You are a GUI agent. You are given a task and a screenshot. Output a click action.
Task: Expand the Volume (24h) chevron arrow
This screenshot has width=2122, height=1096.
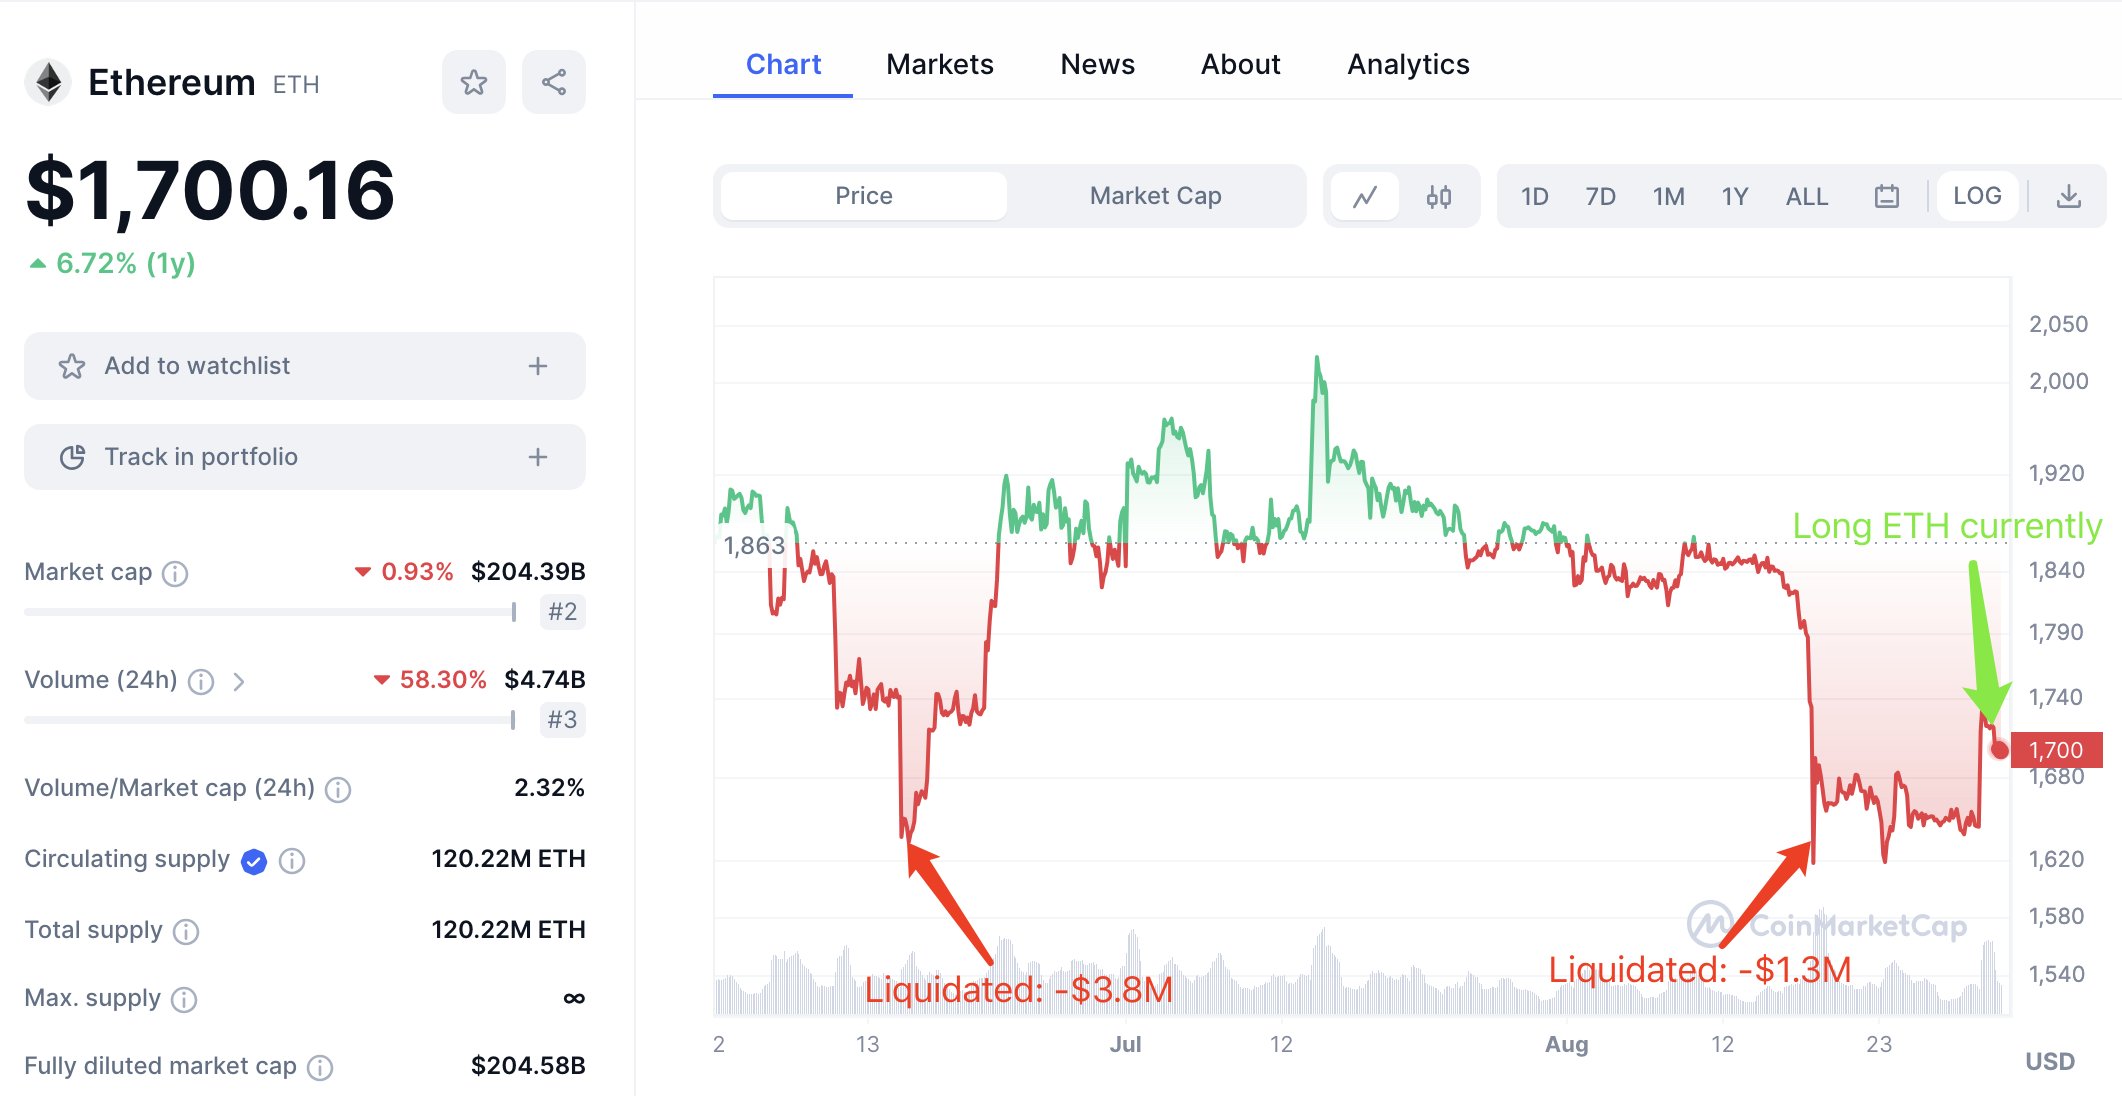(238, 681)
